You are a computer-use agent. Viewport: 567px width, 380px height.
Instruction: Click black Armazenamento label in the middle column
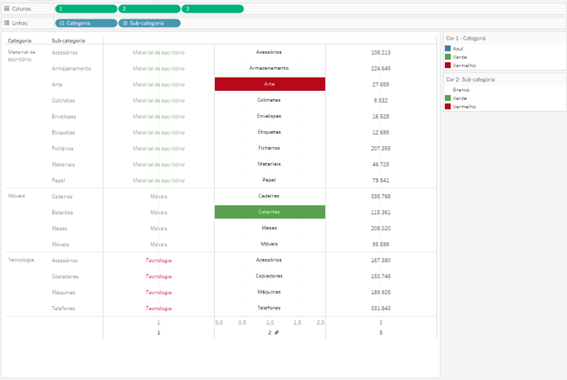pos(269,68)
